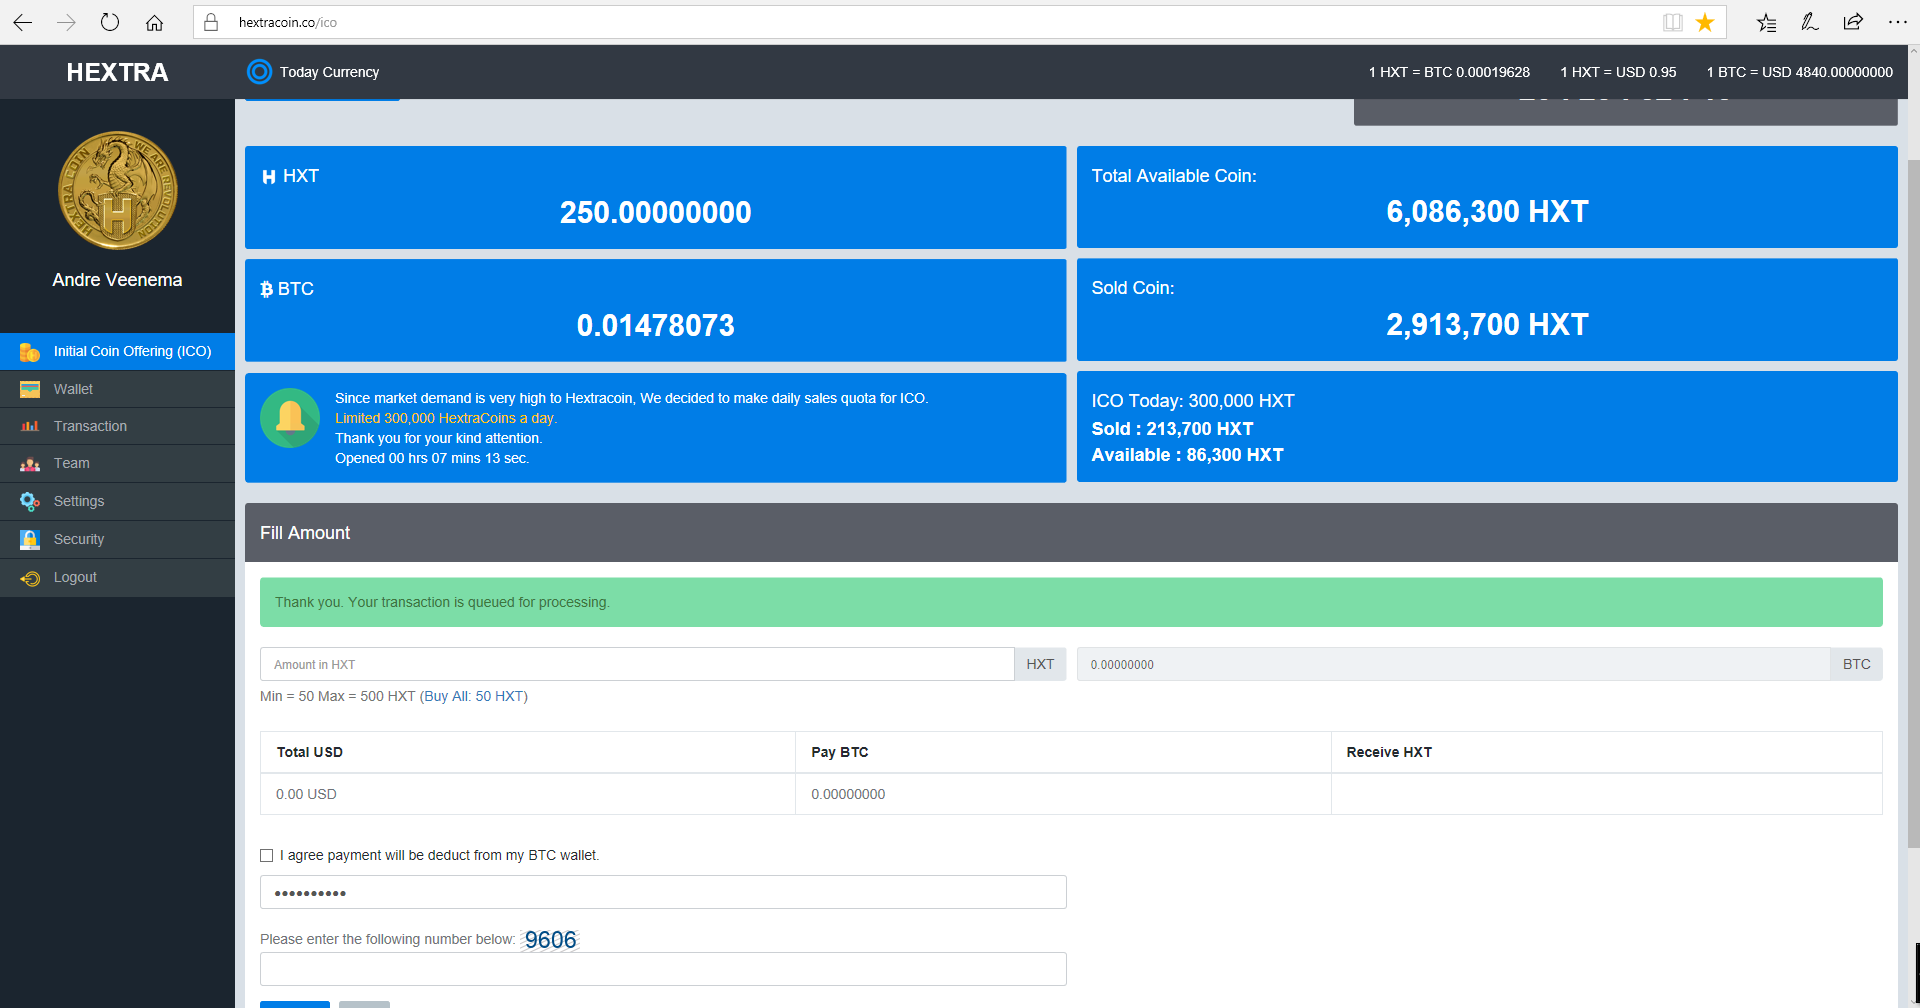Screen dimensions: 1920x1008
Task: Click the 0.01478073 BTC balance
Action: tap(655, 325)
